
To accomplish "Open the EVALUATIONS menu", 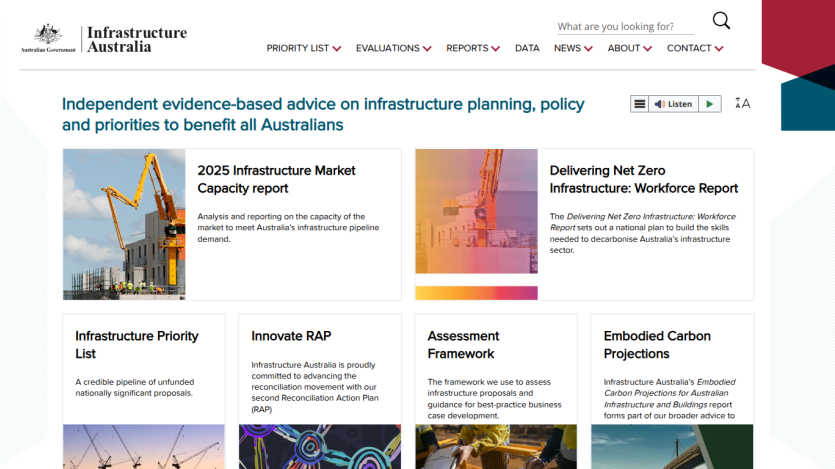I will click(388, 48).
